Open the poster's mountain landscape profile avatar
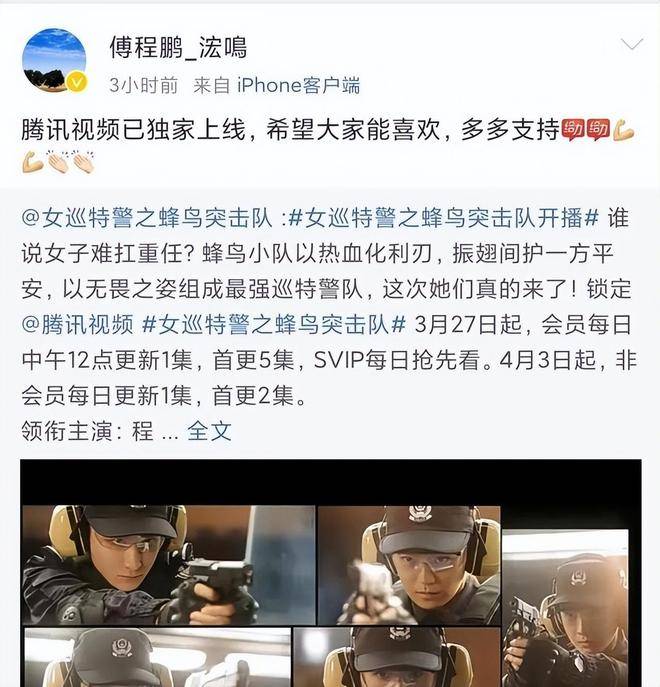 pos(54,60)
